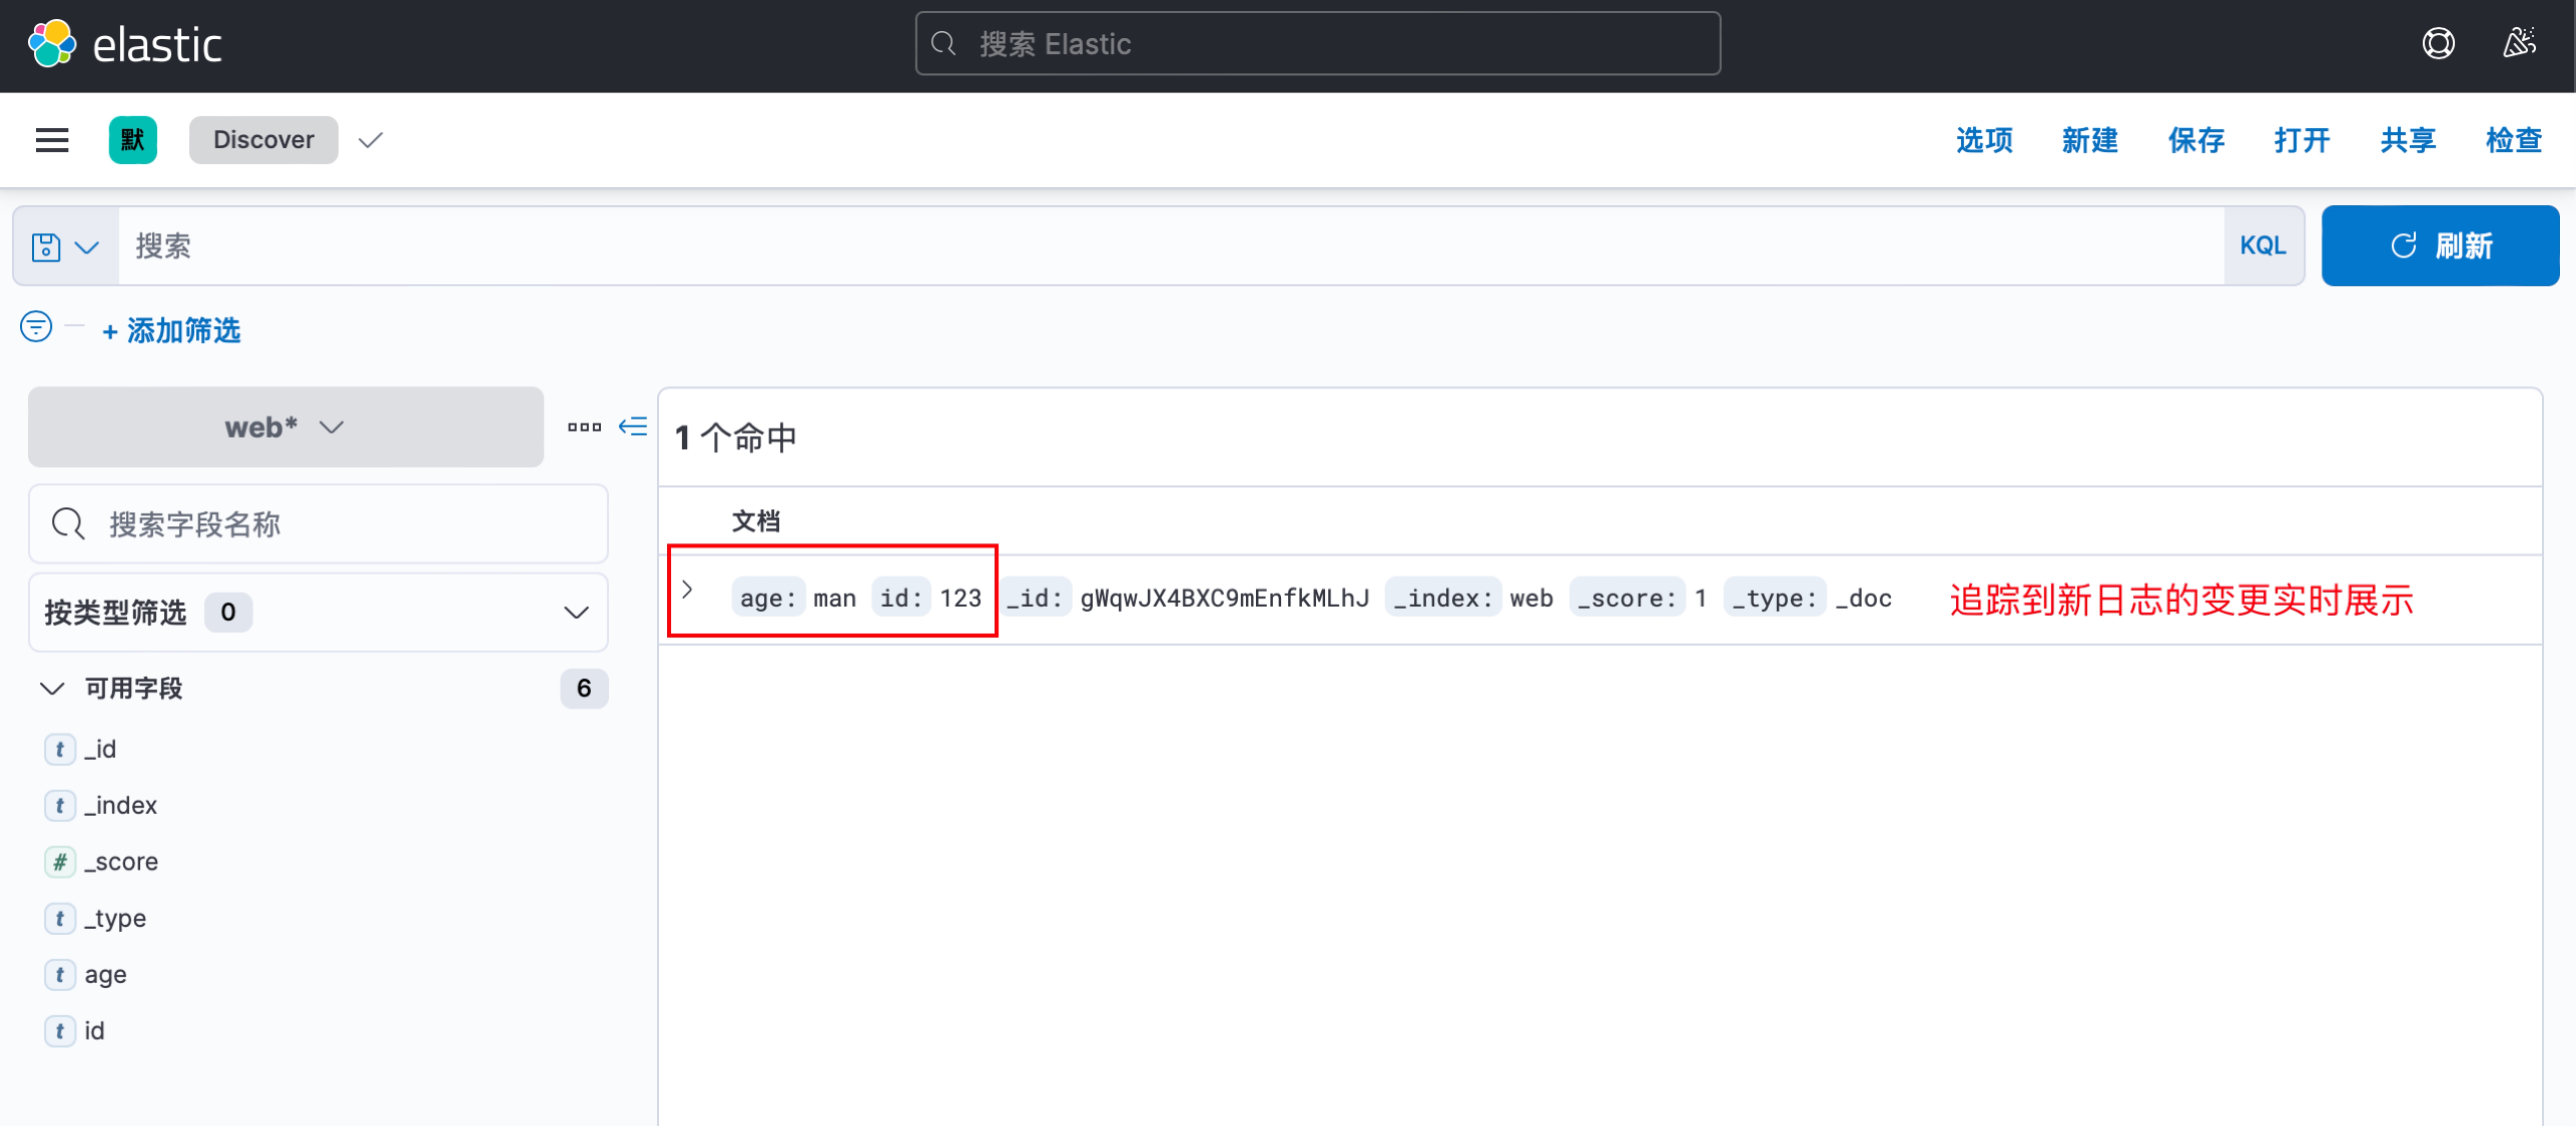This screenshot has width=2576, height=1126.
Task: Collapse the field sidebar arrow icon
Action: 633,427
